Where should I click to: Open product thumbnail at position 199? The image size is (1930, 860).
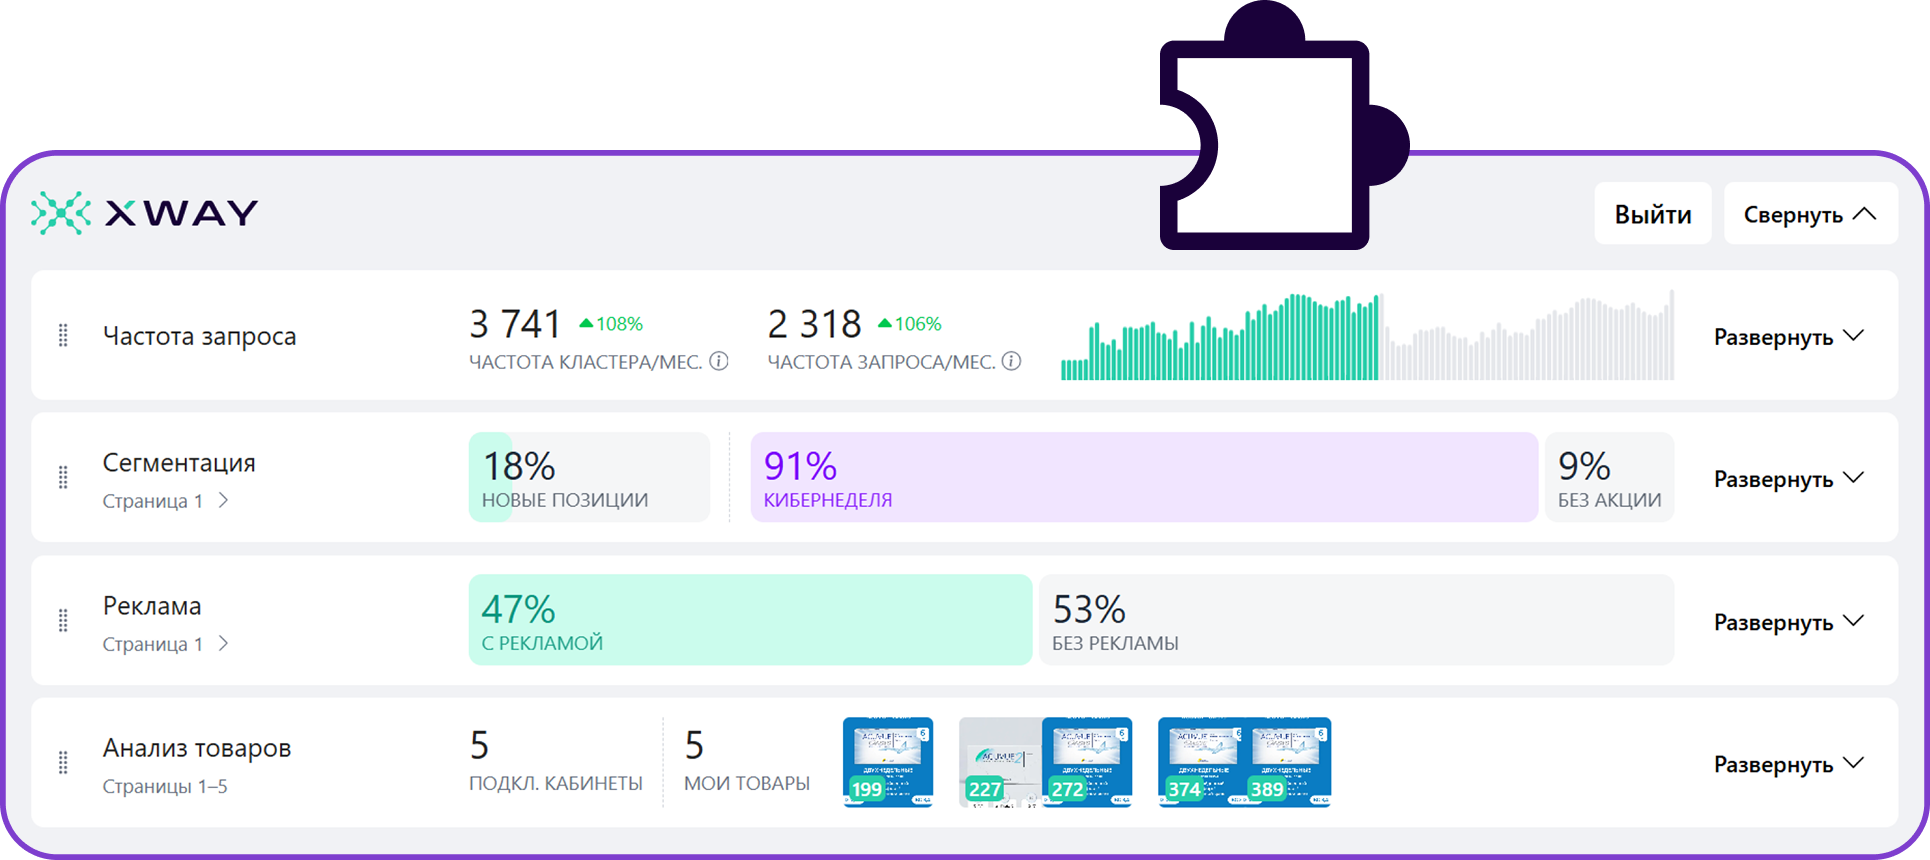point(888,762)
